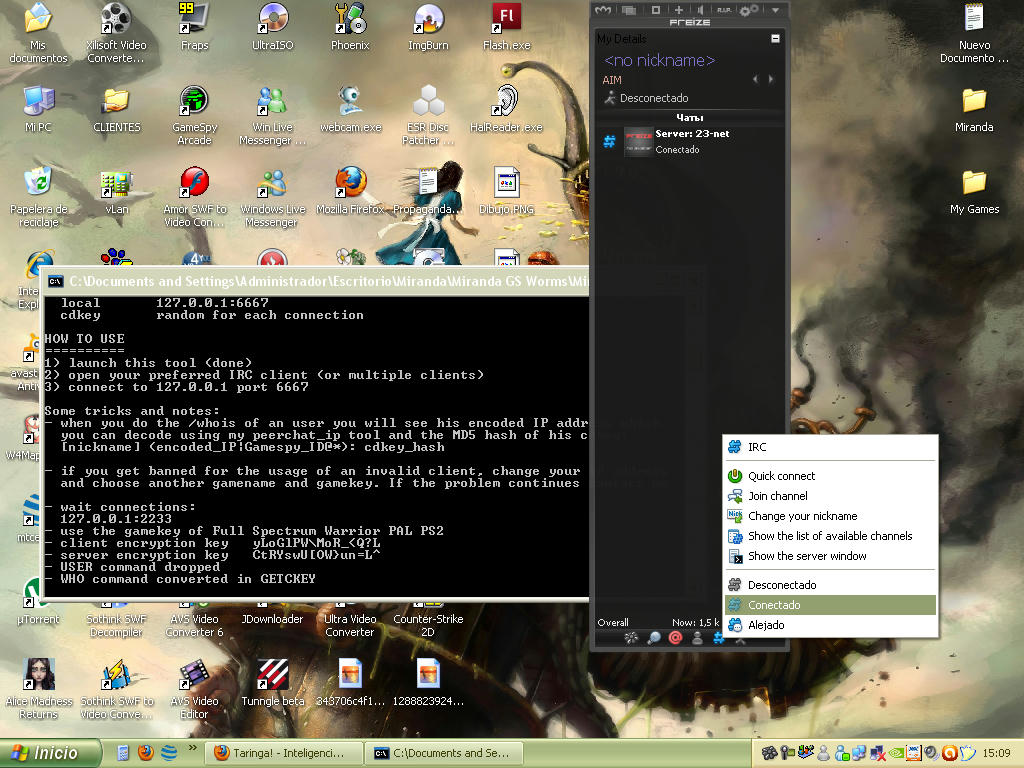Expand the small chevron in Miranda bottom bar

pyautogui.click(x=740, y=641)
